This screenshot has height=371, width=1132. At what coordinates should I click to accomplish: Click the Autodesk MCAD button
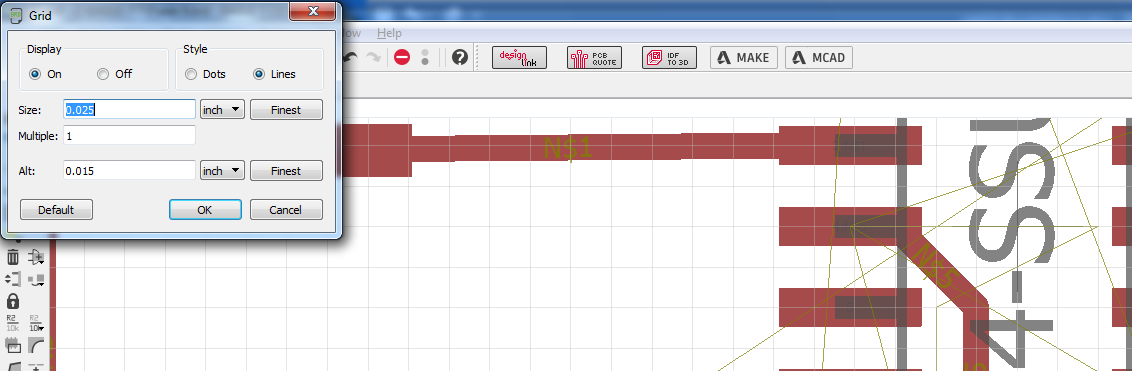(x=819, y=58)
